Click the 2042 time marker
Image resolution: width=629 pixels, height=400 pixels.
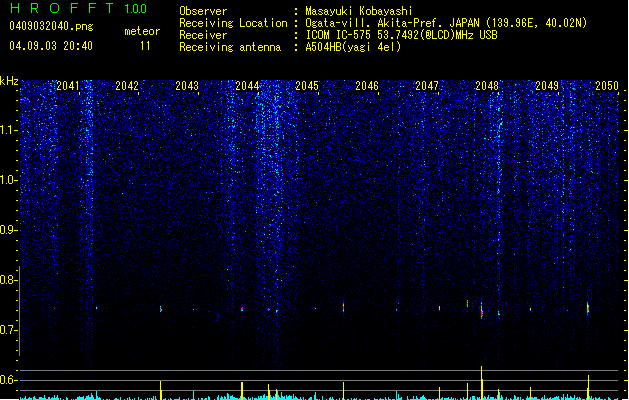(127, 86)
